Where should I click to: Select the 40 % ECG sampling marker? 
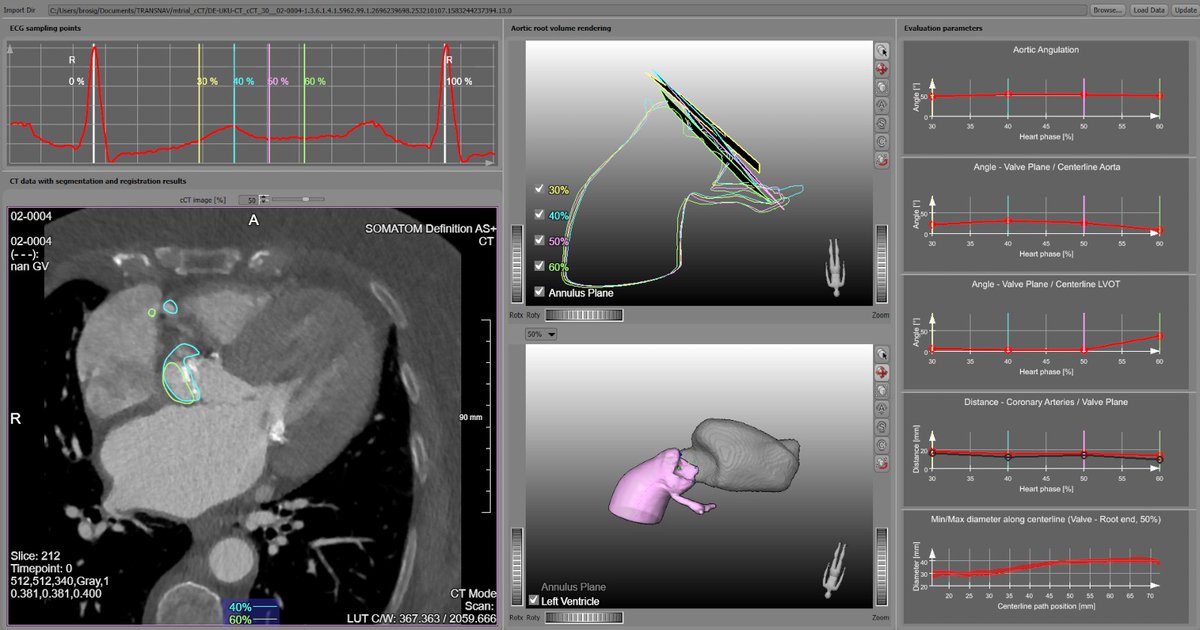(235, 102)
